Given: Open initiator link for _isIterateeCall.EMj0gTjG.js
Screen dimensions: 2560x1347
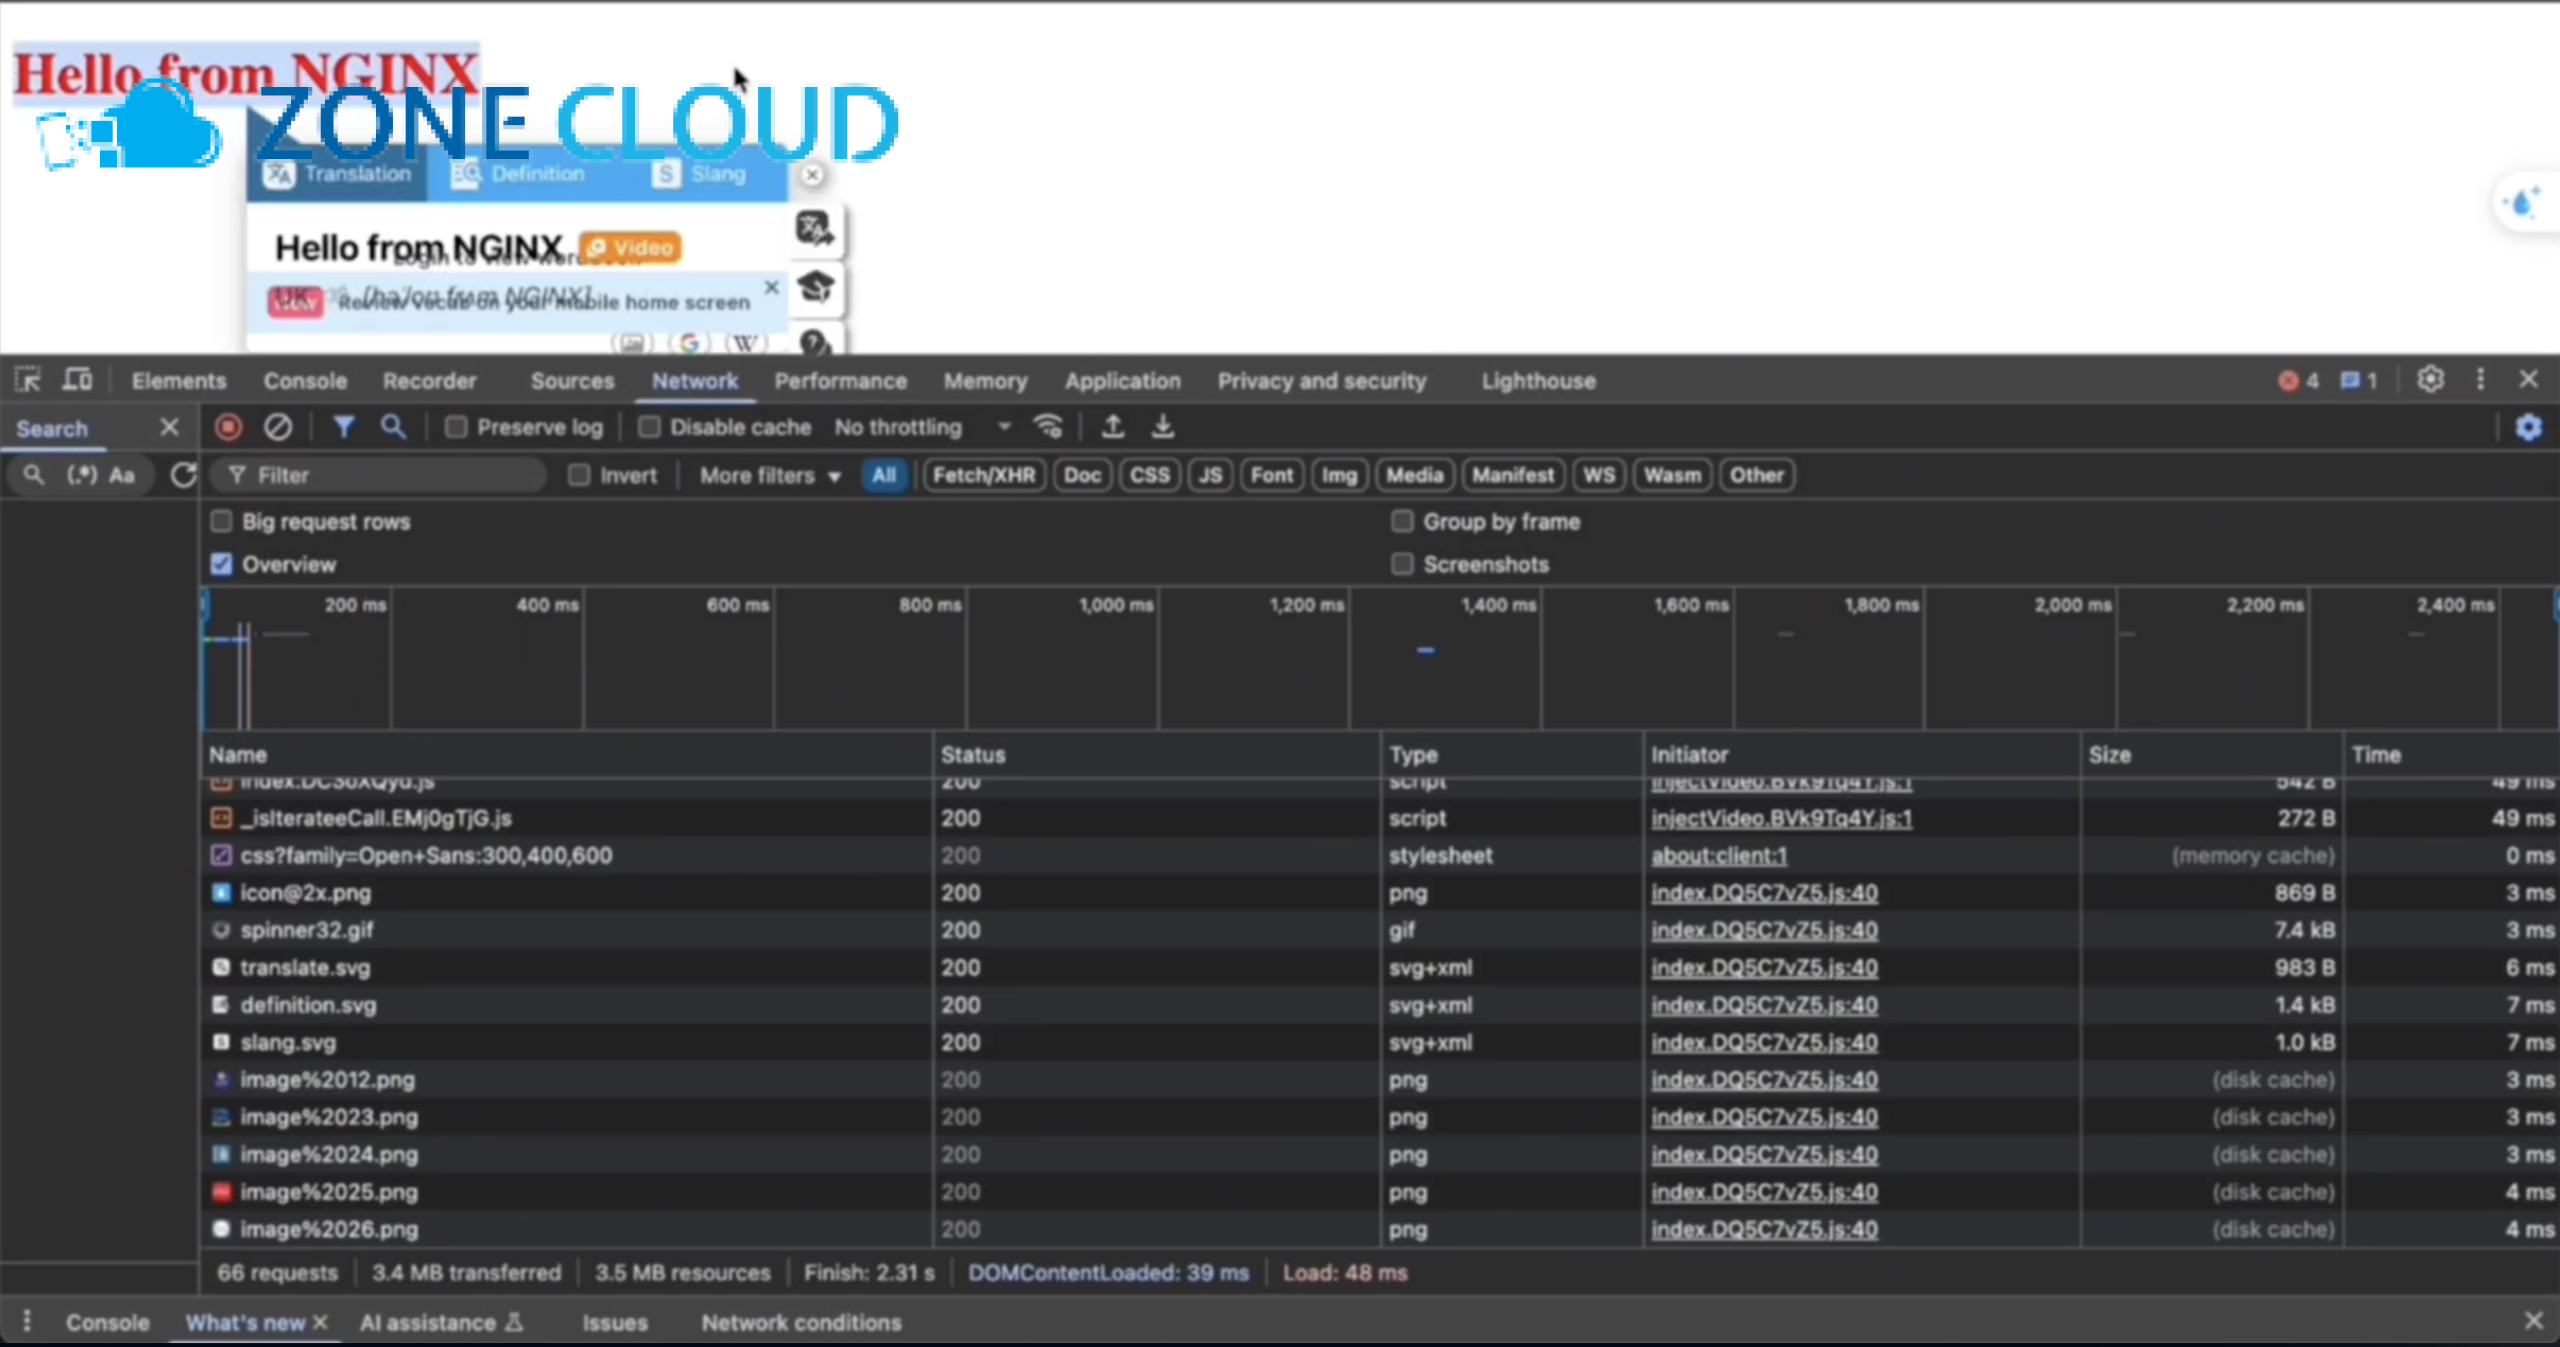Looking at the screenshot, I should click(x=1781, y=818).
